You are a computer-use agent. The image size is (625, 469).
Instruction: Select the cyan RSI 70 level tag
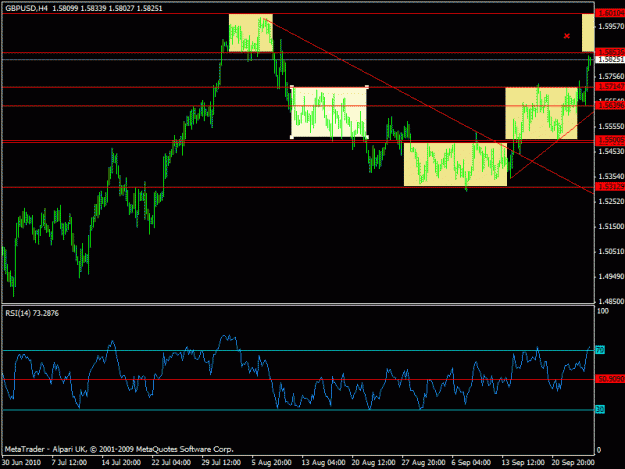pyautogui.click(x=600, y=350)
